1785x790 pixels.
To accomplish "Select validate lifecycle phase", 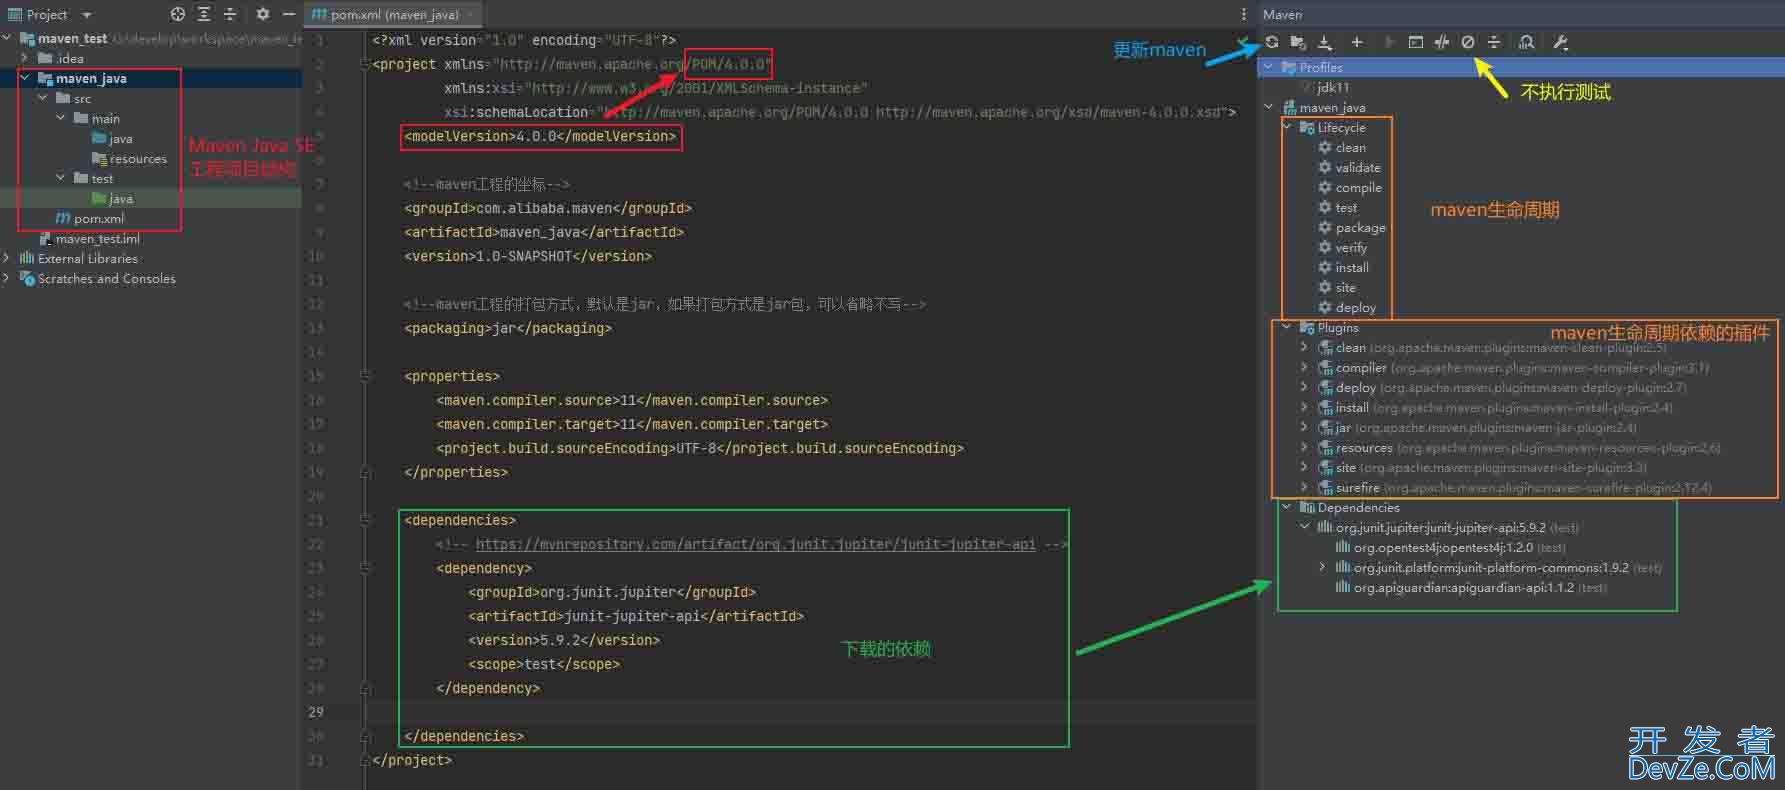I will pyautogui.click(x=1349, y=167).
